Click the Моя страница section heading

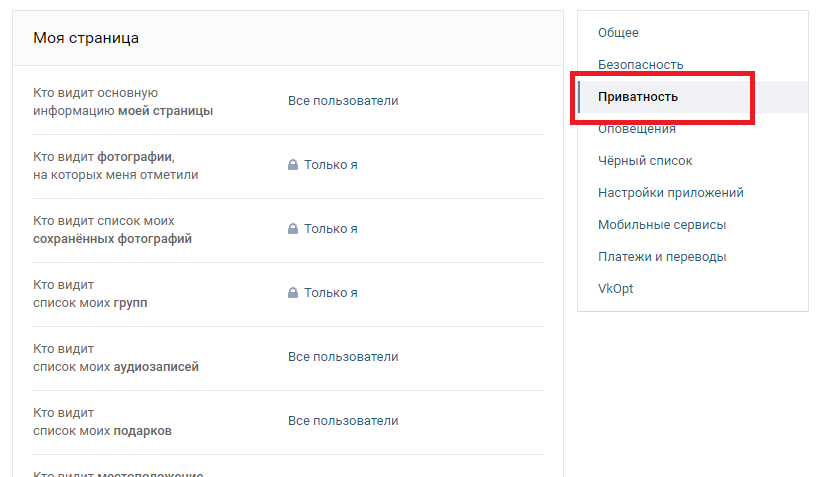(86, 38)
